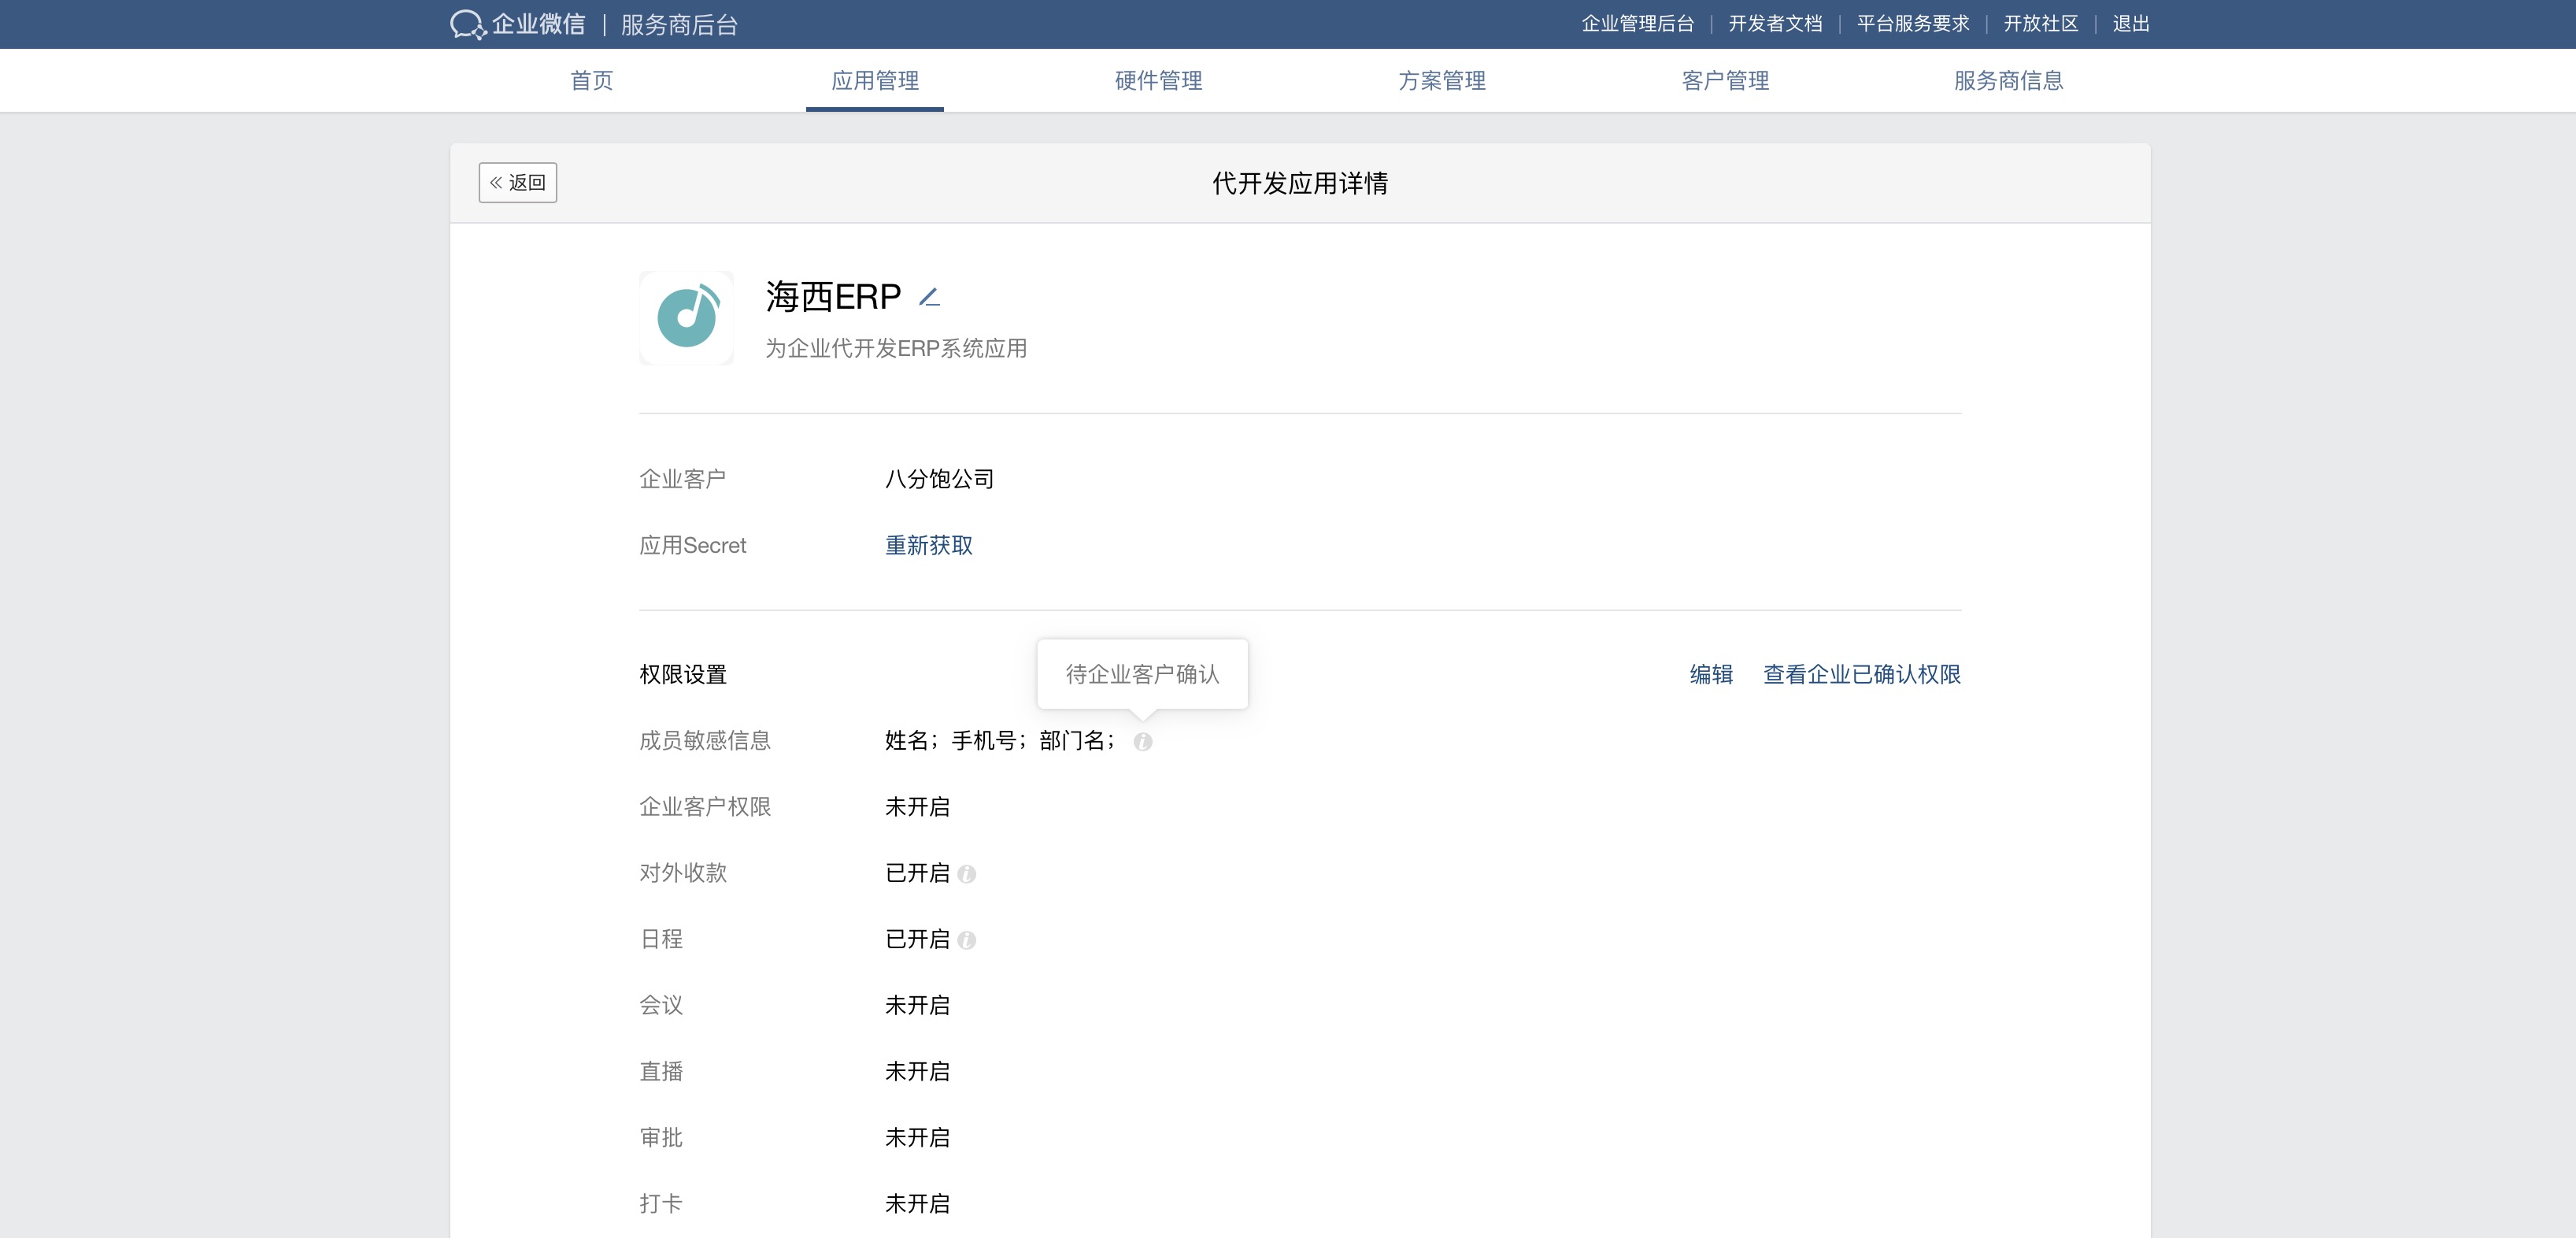Switch to the 应用管理 tab
Viewport: 2576px width, 1238px height.
tap(875, 80)
